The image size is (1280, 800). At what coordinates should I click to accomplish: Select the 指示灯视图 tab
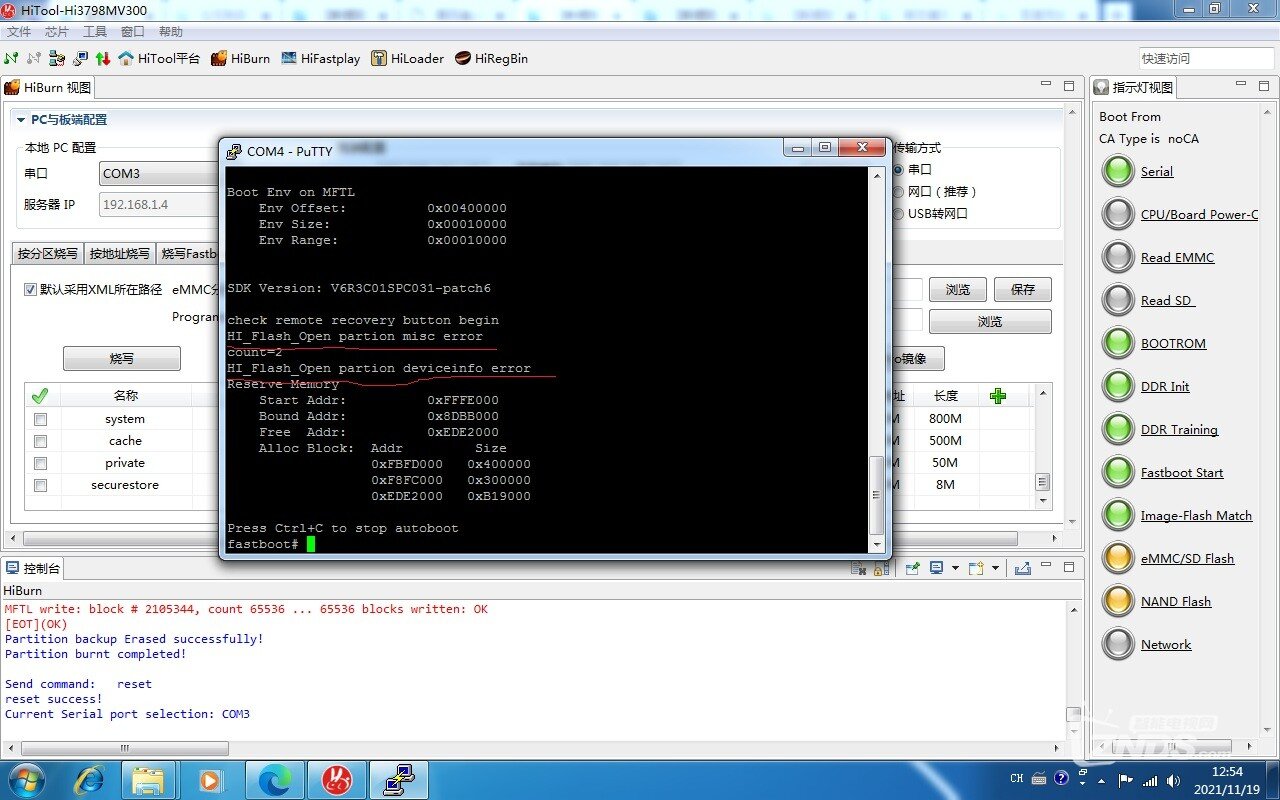(1133, 87)
